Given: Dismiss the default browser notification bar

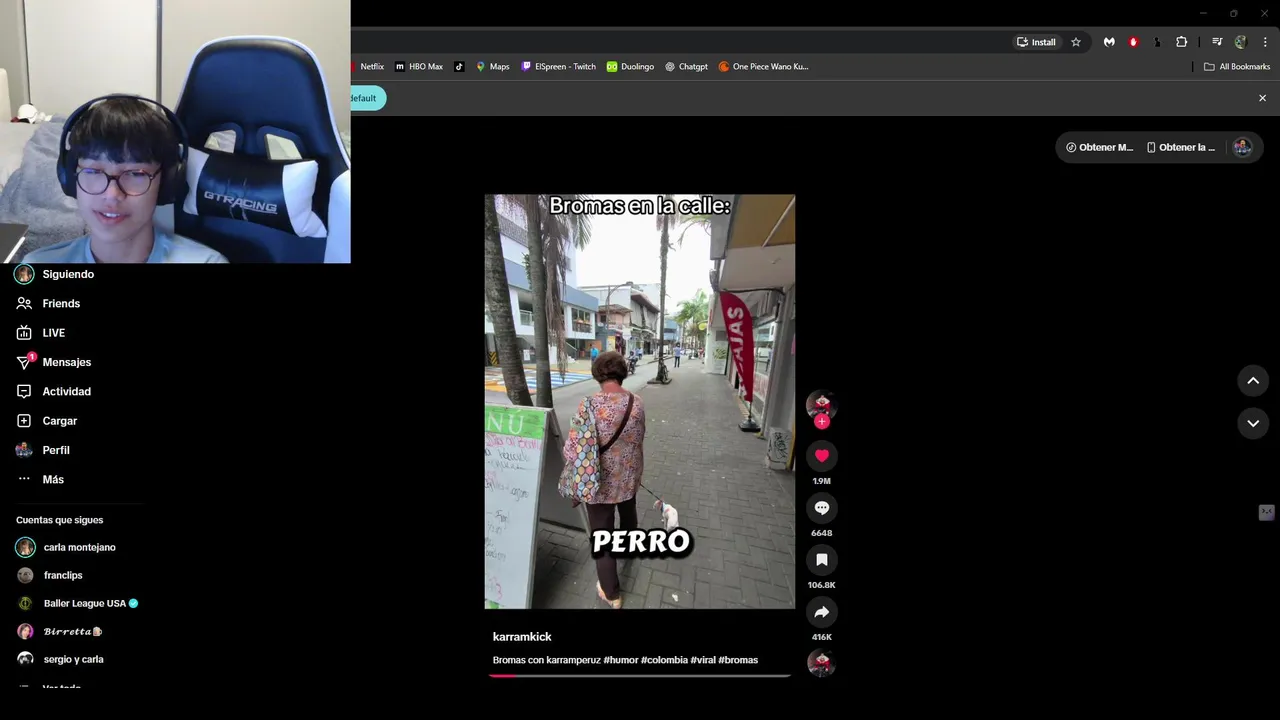Looking at the screenshot, I should pos(1262,98).
